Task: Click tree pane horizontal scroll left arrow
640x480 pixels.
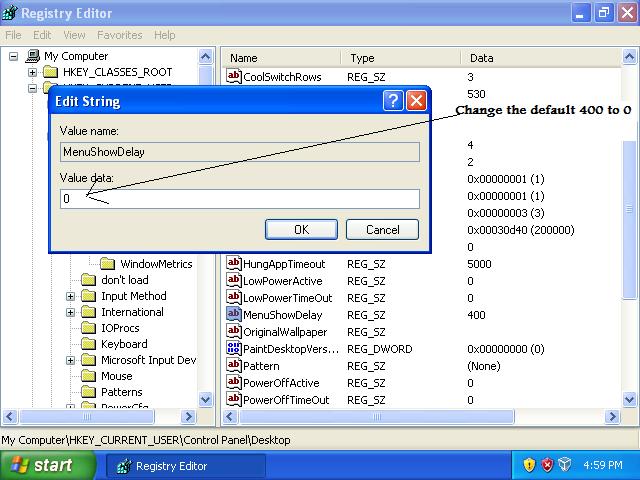Action: point(10,417)
